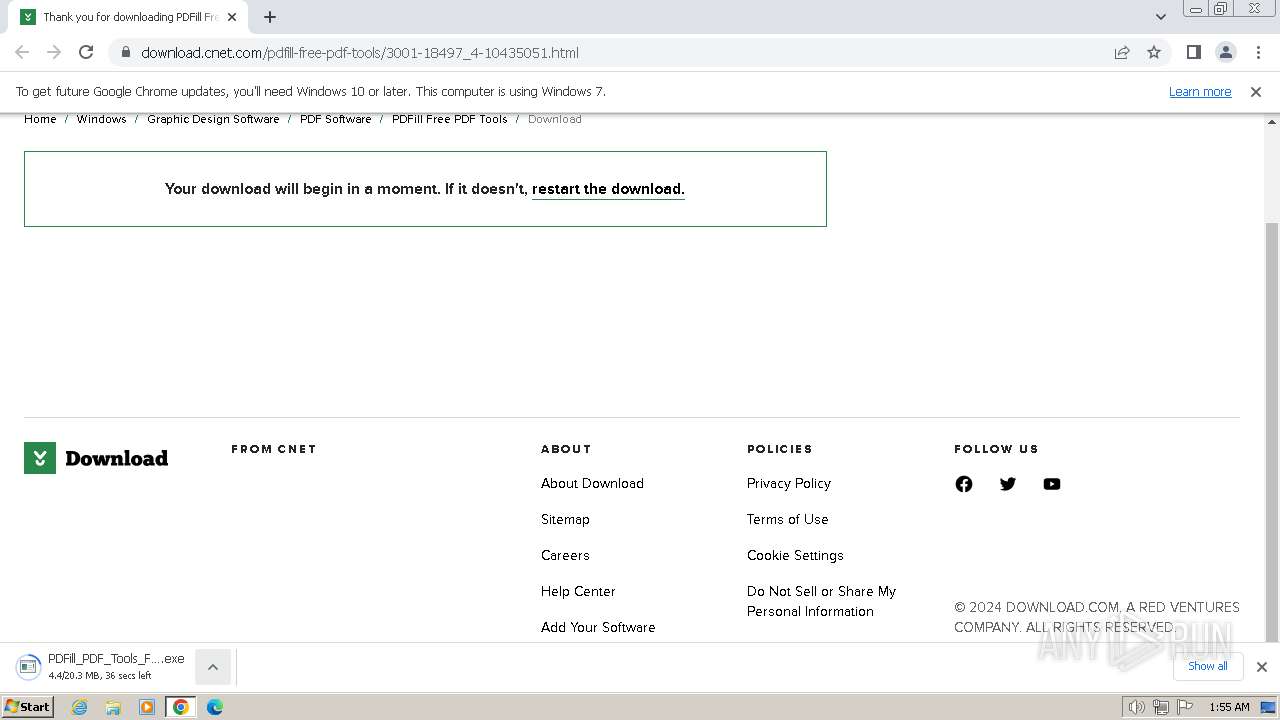Click the page vertical scrollbar
The image size is (1280, 720).
click(1272, 430)
